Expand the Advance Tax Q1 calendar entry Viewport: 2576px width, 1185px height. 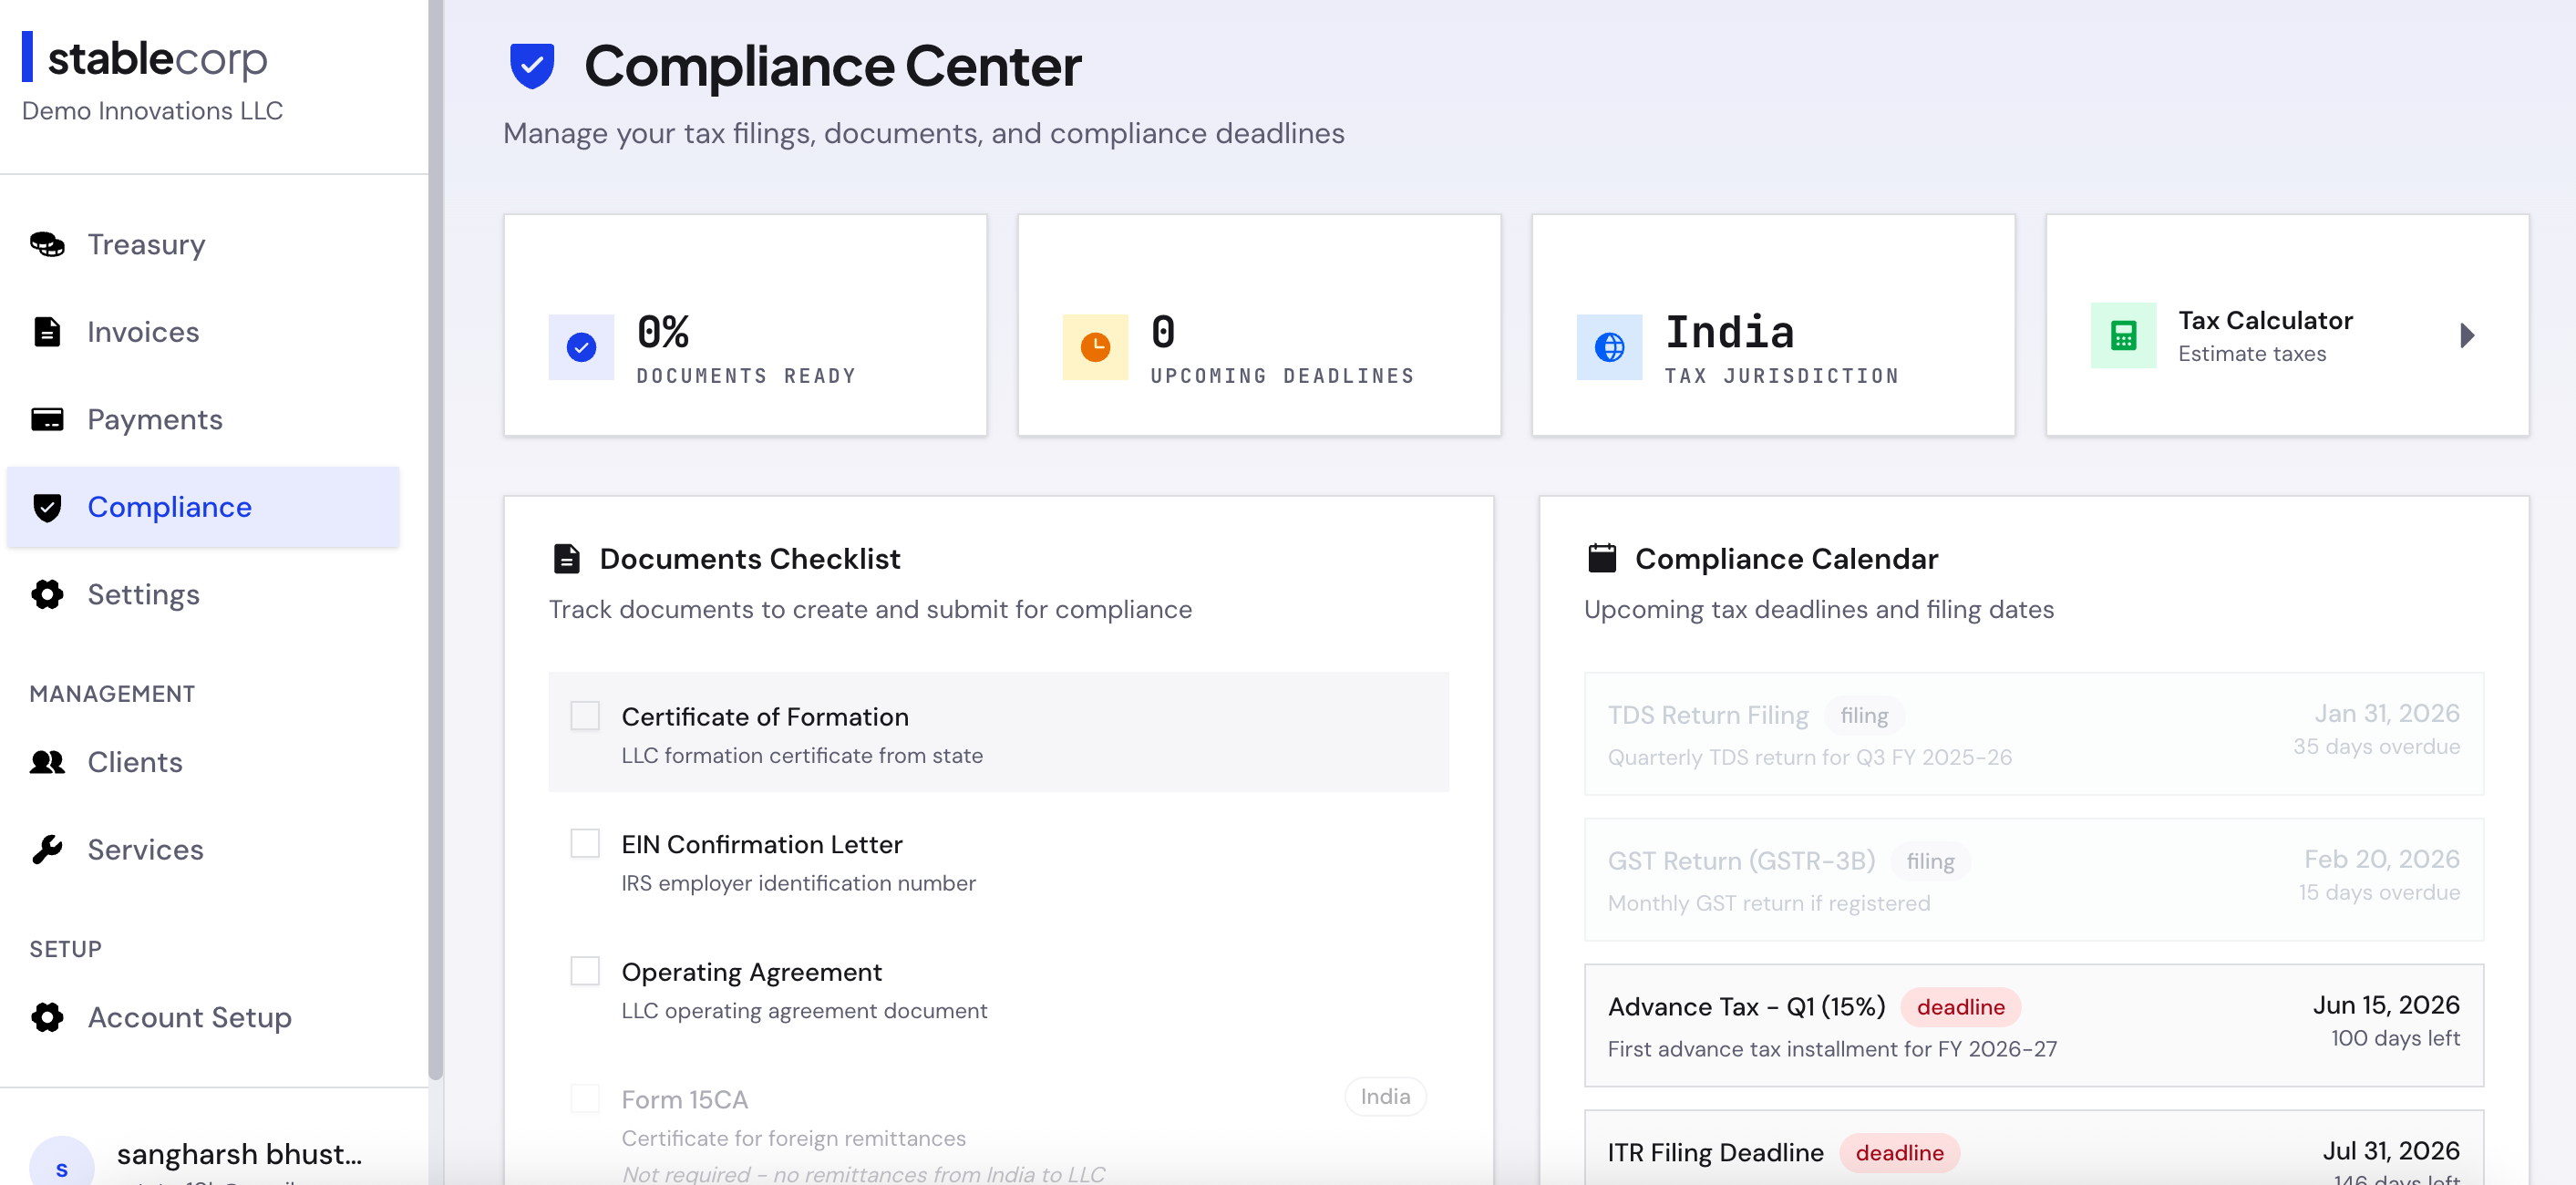(2033, 1025)
